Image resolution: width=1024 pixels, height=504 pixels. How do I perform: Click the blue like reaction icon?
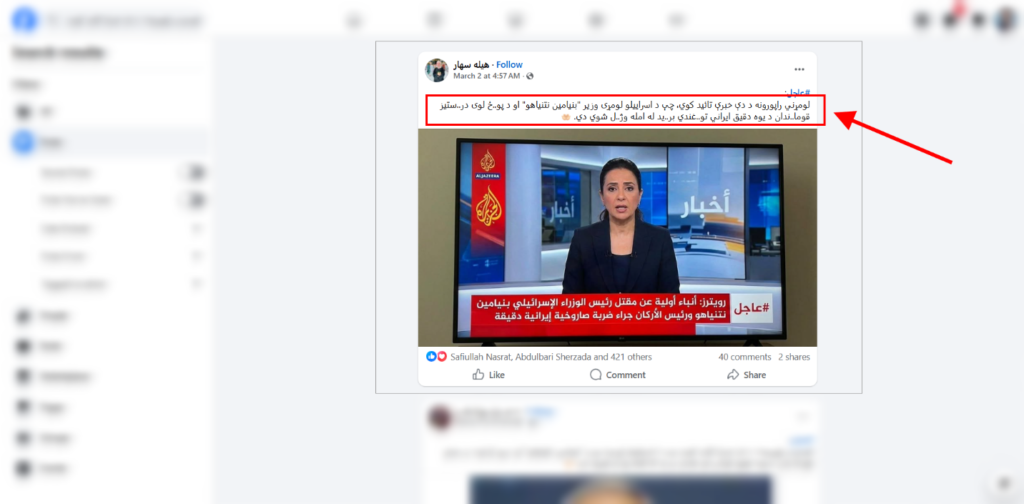tap(431, 356)
